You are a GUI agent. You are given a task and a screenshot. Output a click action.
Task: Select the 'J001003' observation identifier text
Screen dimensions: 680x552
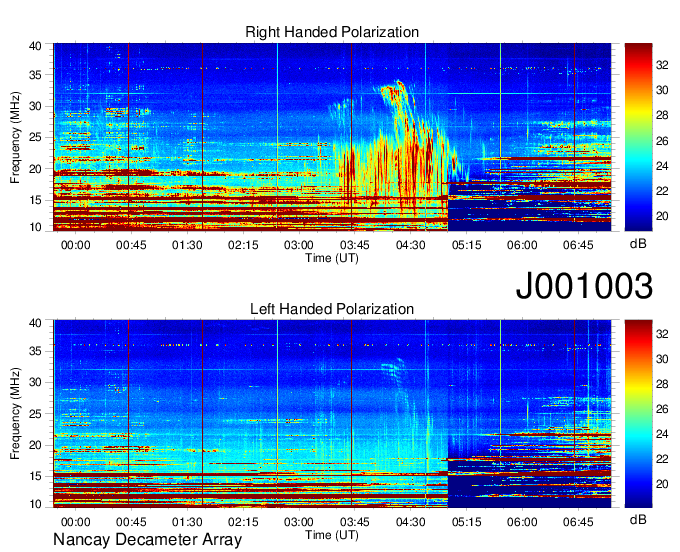pos(584,285)
